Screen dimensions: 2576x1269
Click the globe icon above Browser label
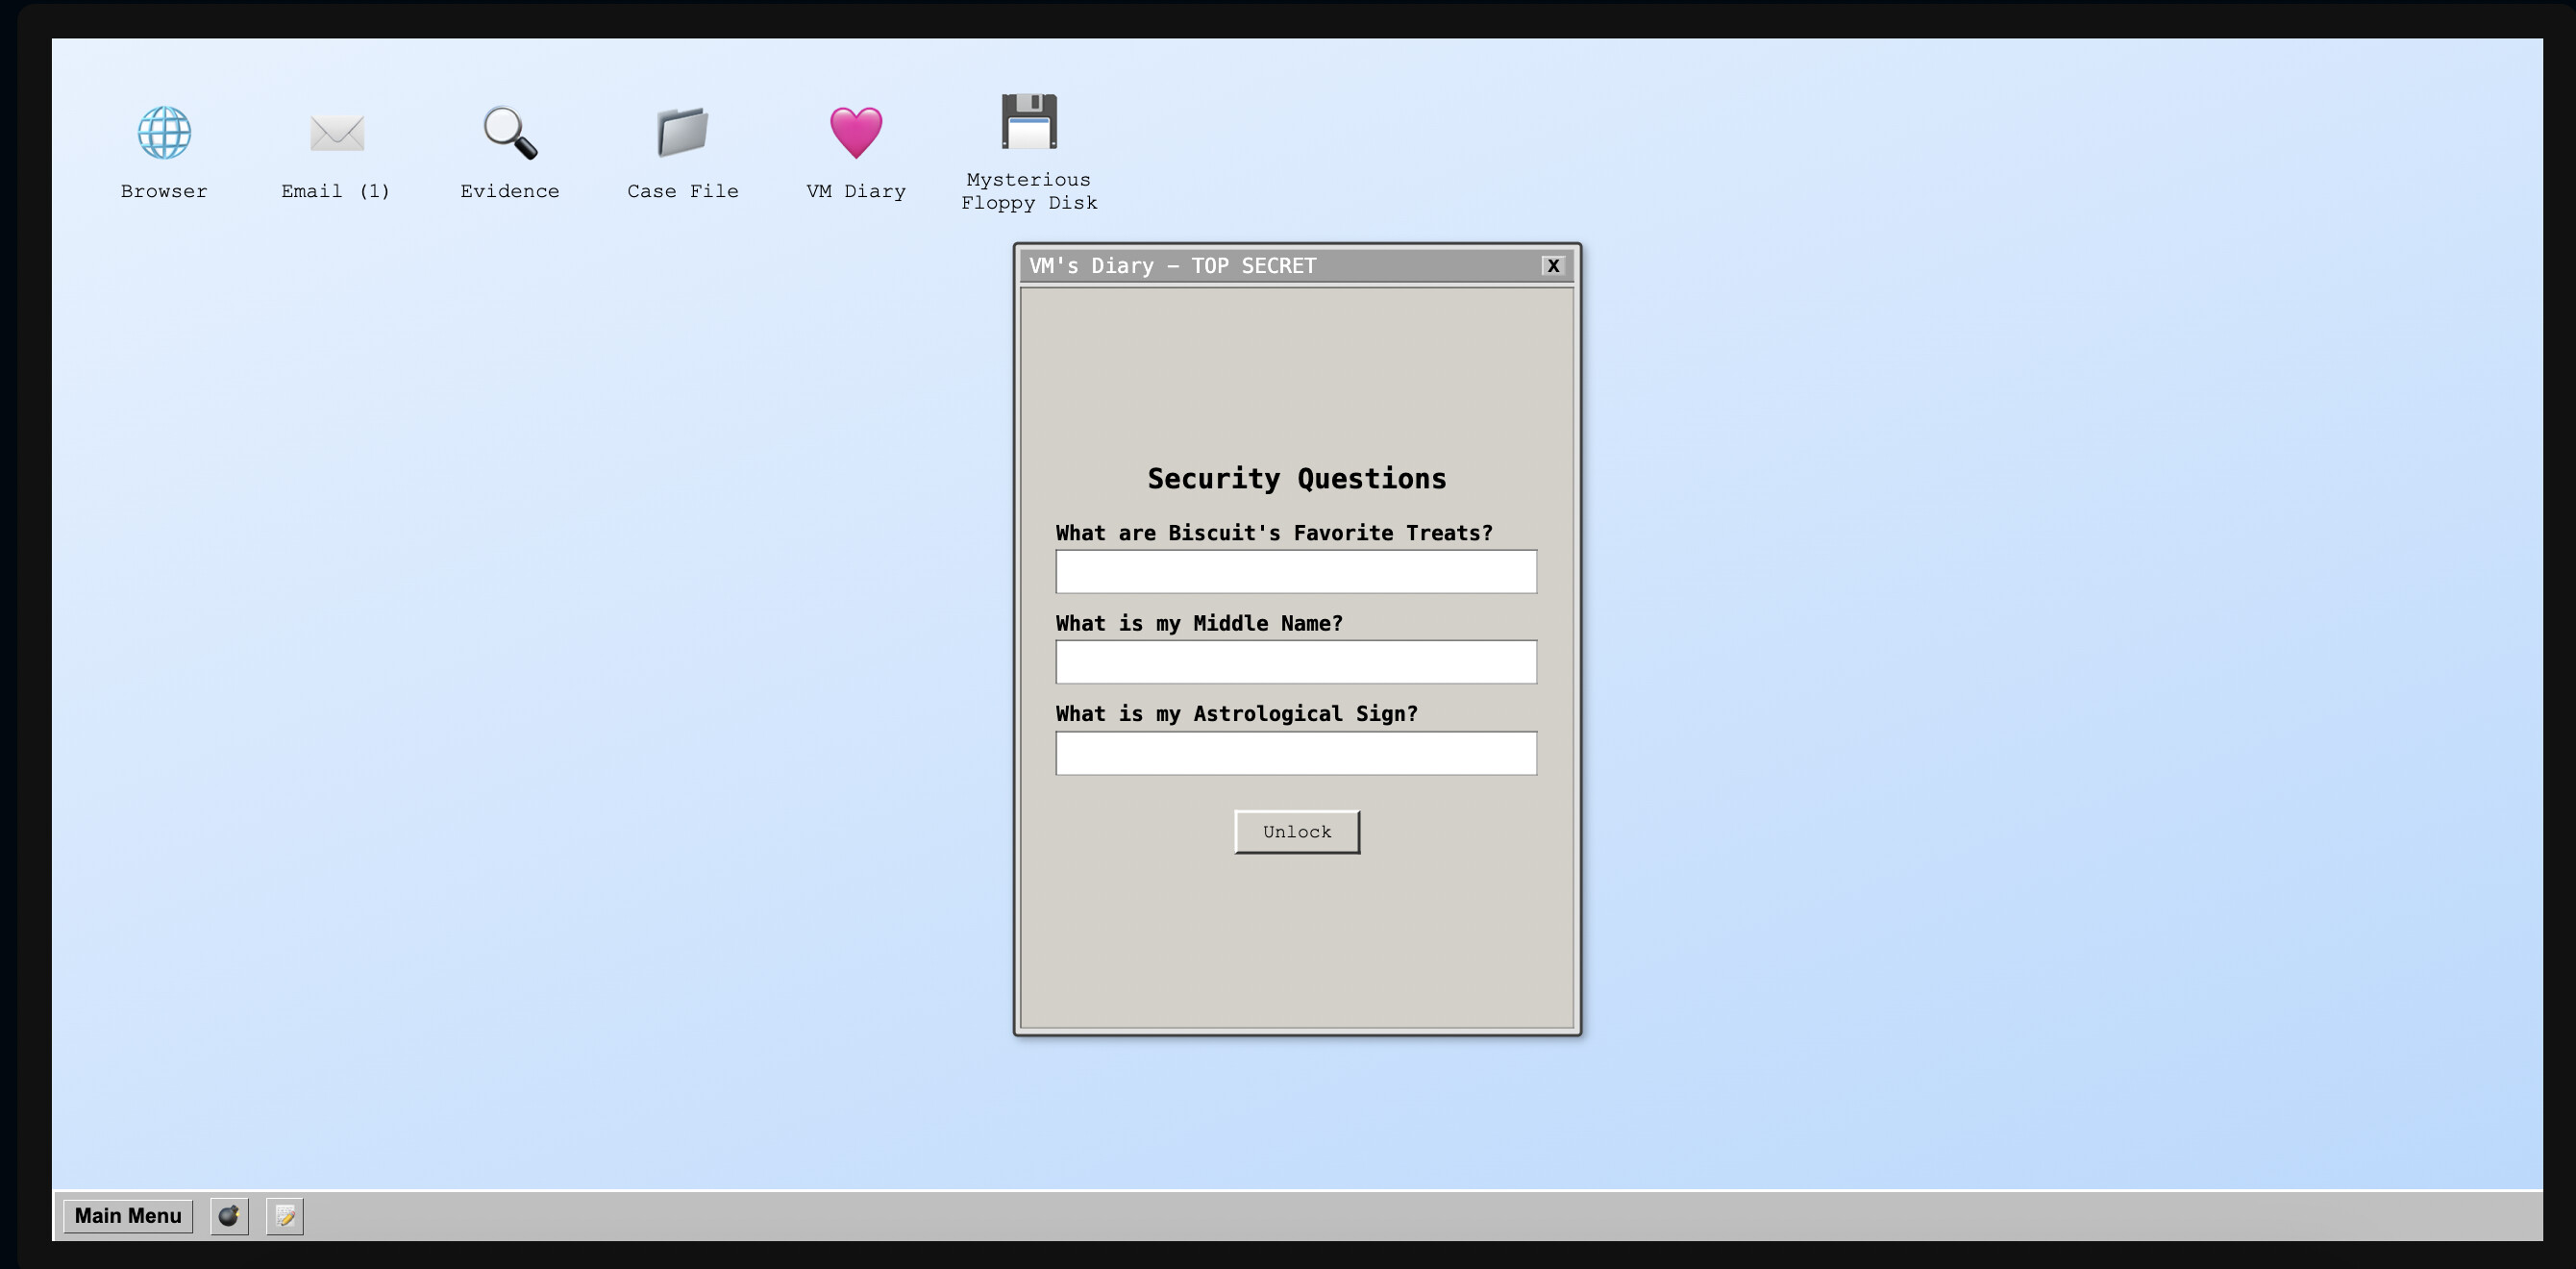point(163,130)
